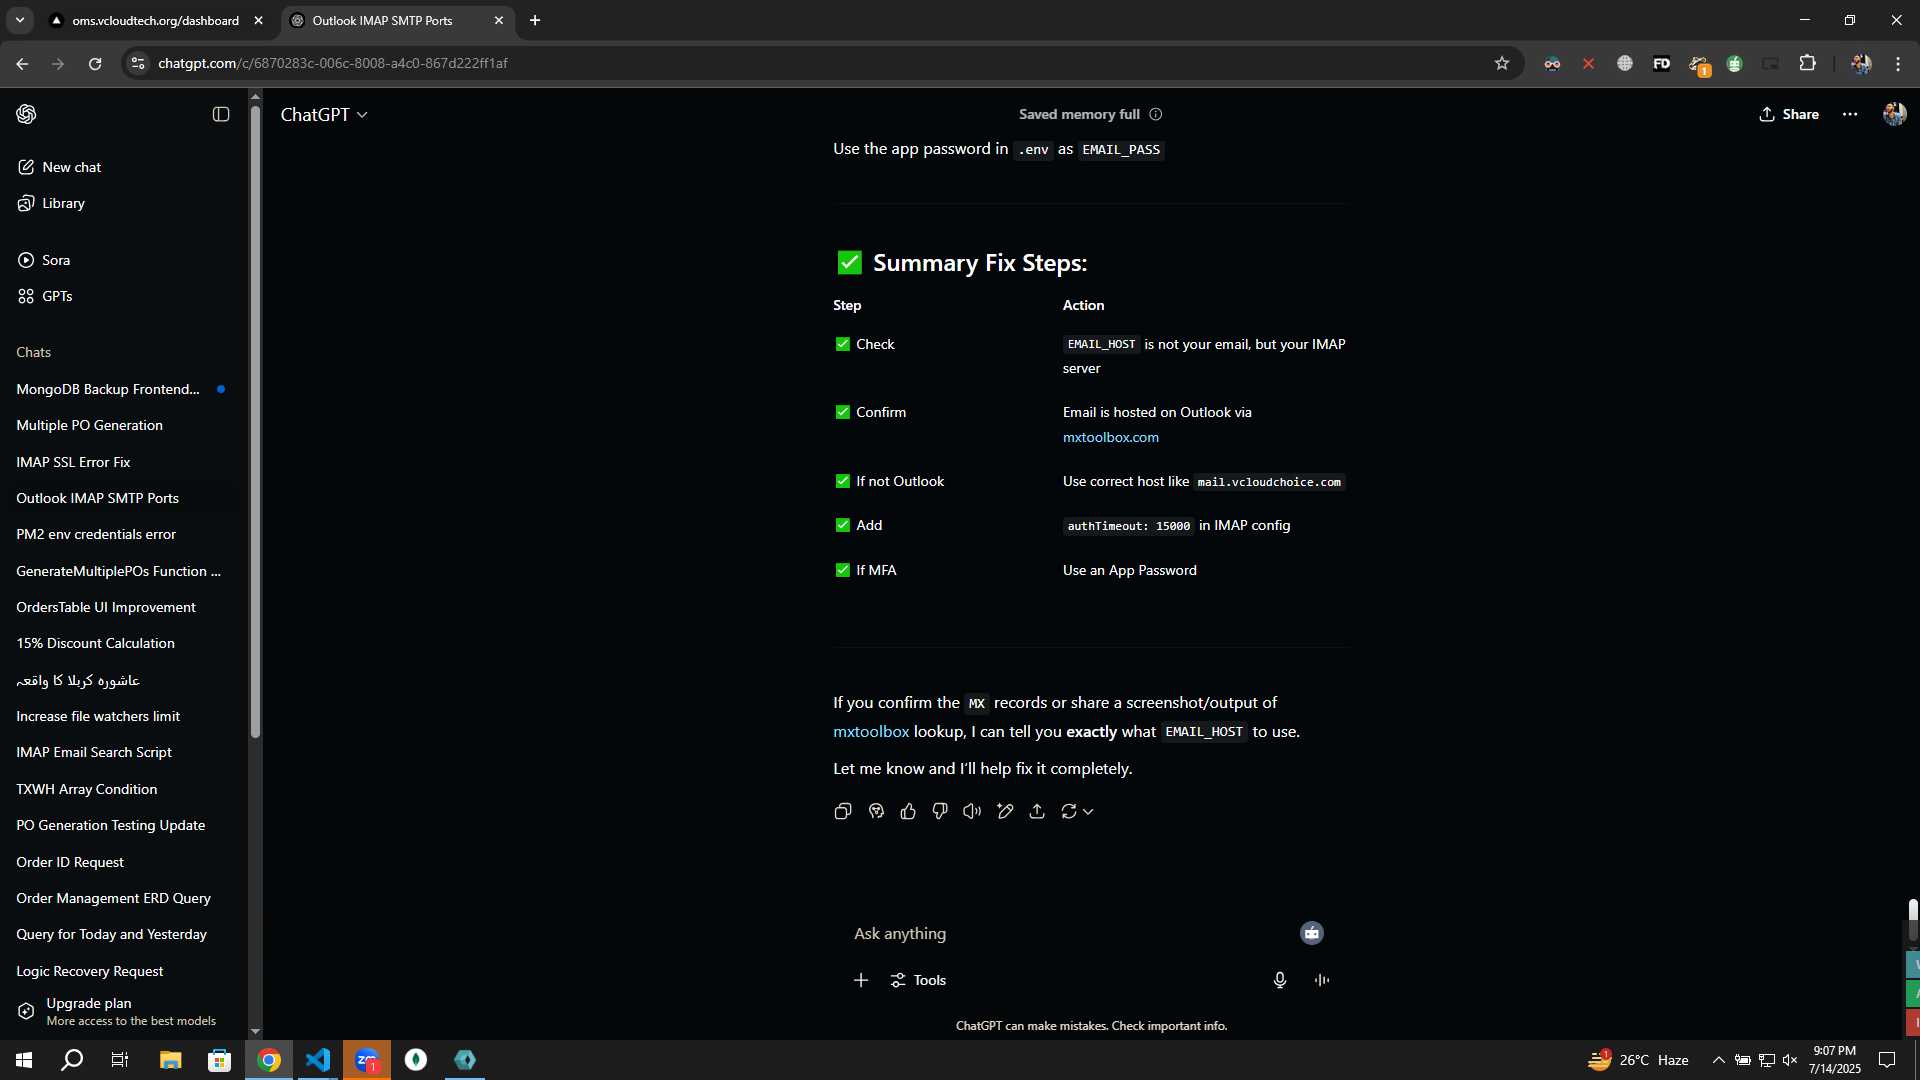Follow the mxtoolbox.com link in table
Image resolution: width=1920 pixels, height=1080 pixels.
coord(1110,437)
